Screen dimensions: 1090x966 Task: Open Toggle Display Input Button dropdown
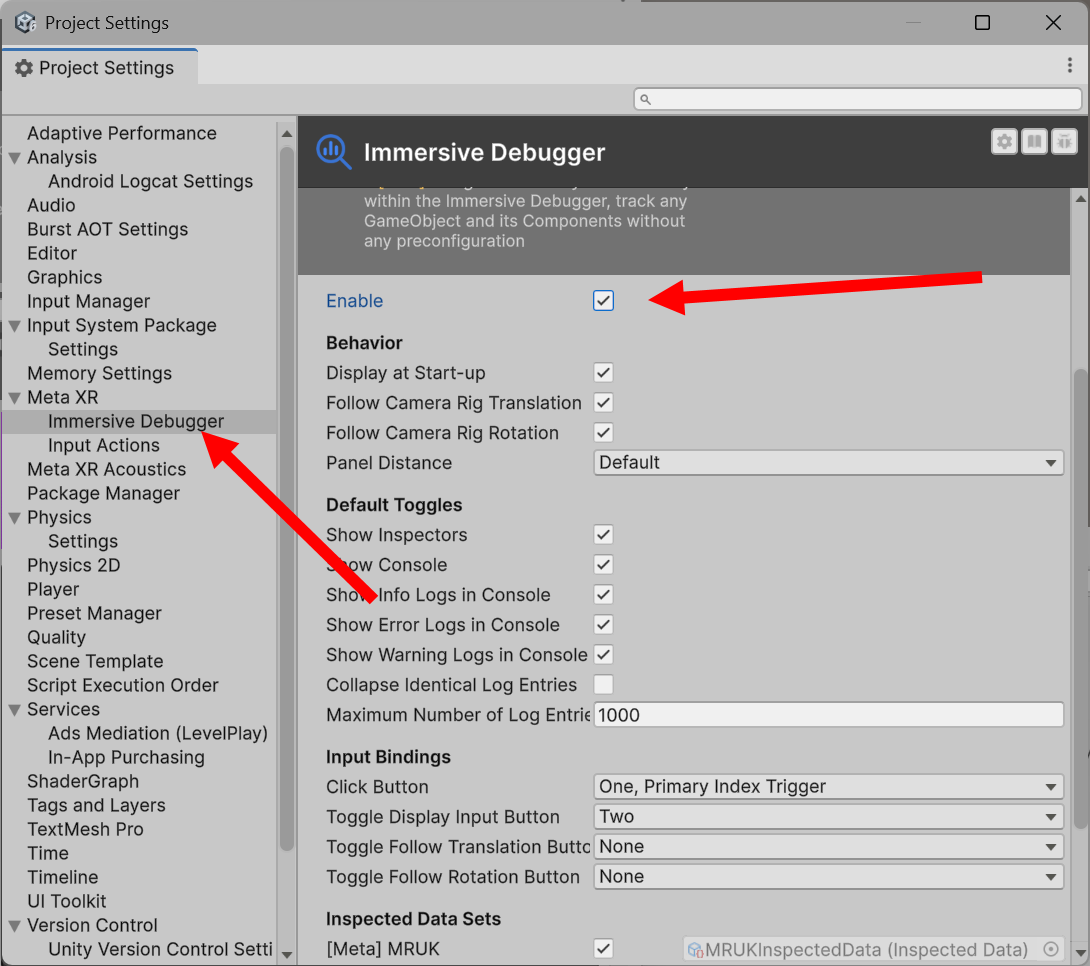click(x=829, y=817)
